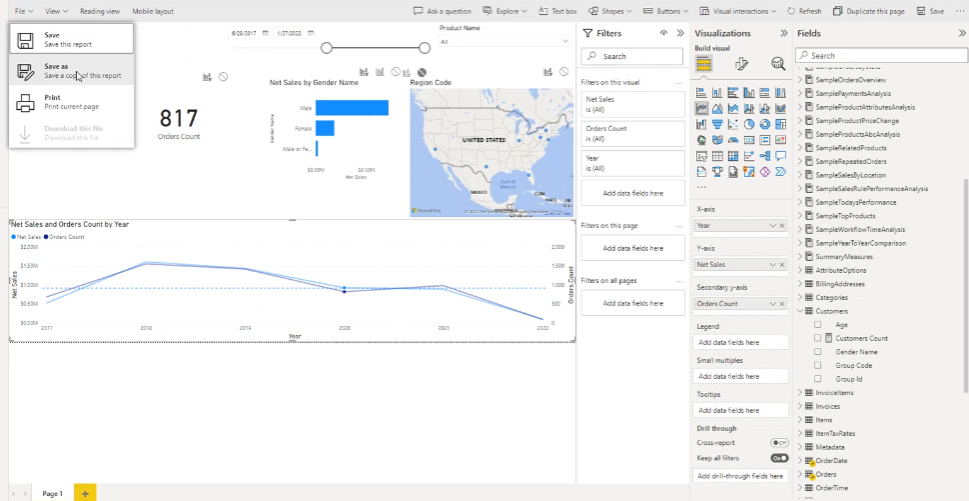Screen dimensions: 969x501
Task: Select the stacked bar chart visual
Action: (x=701, y=93)
